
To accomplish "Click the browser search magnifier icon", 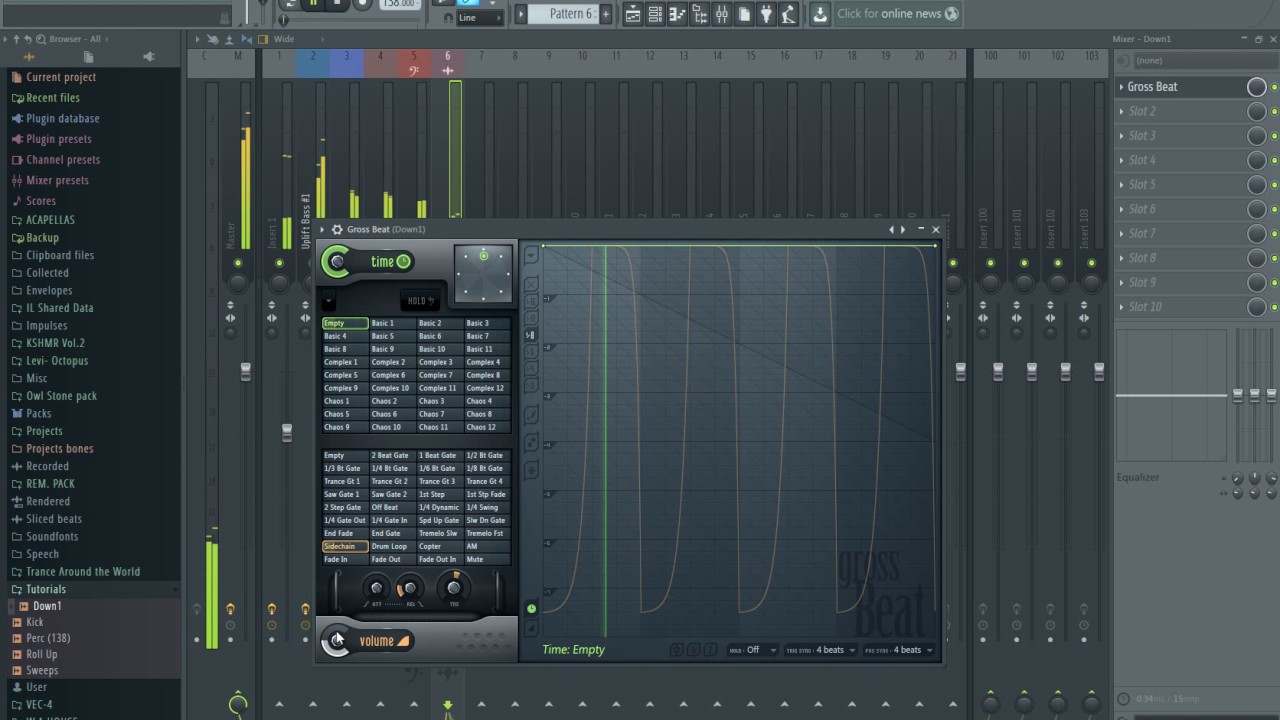I will click(x=41, y=39).
